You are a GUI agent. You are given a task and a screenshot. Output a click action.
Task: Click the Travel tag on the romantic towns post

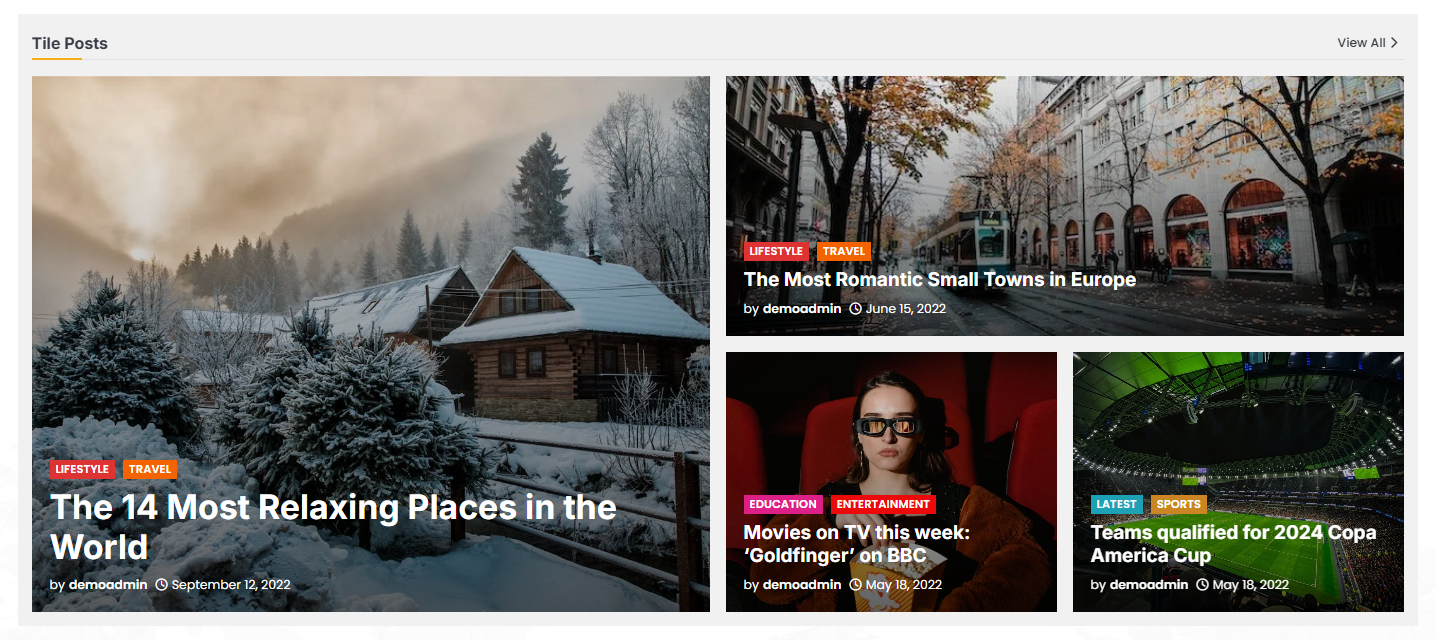[844, 251]
